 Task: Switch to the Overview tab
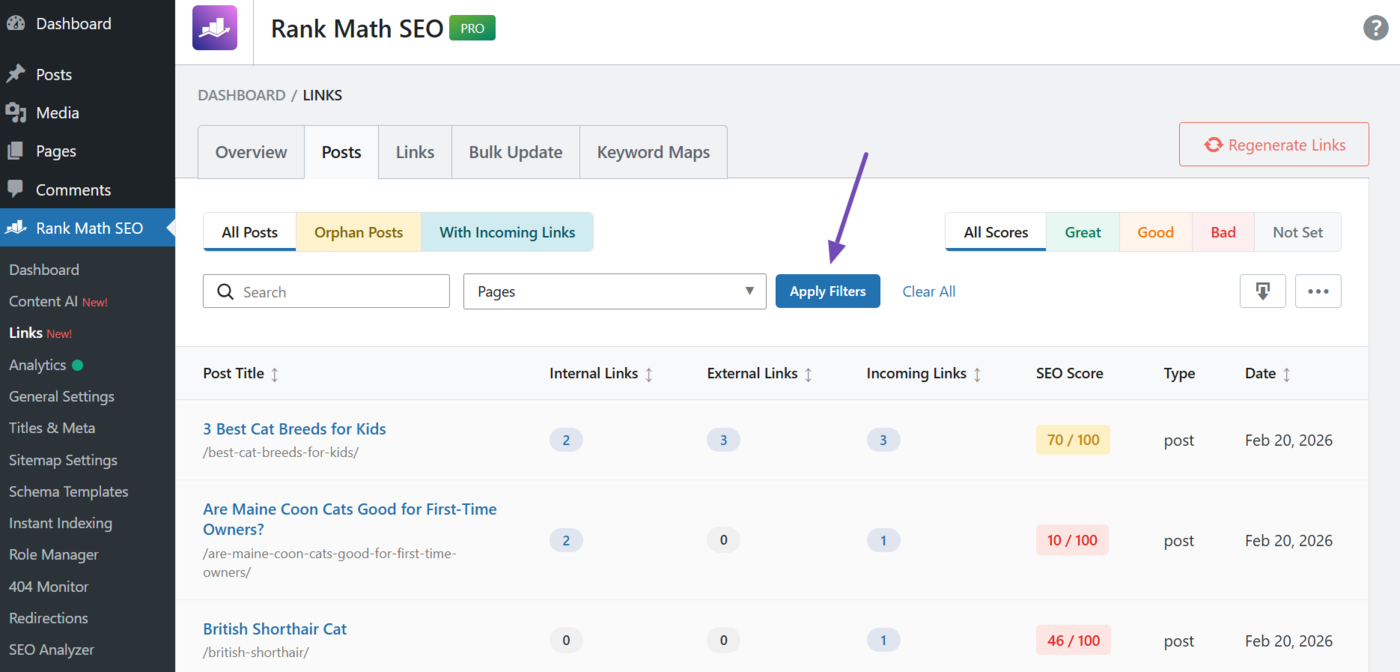(x=251, y=152)
